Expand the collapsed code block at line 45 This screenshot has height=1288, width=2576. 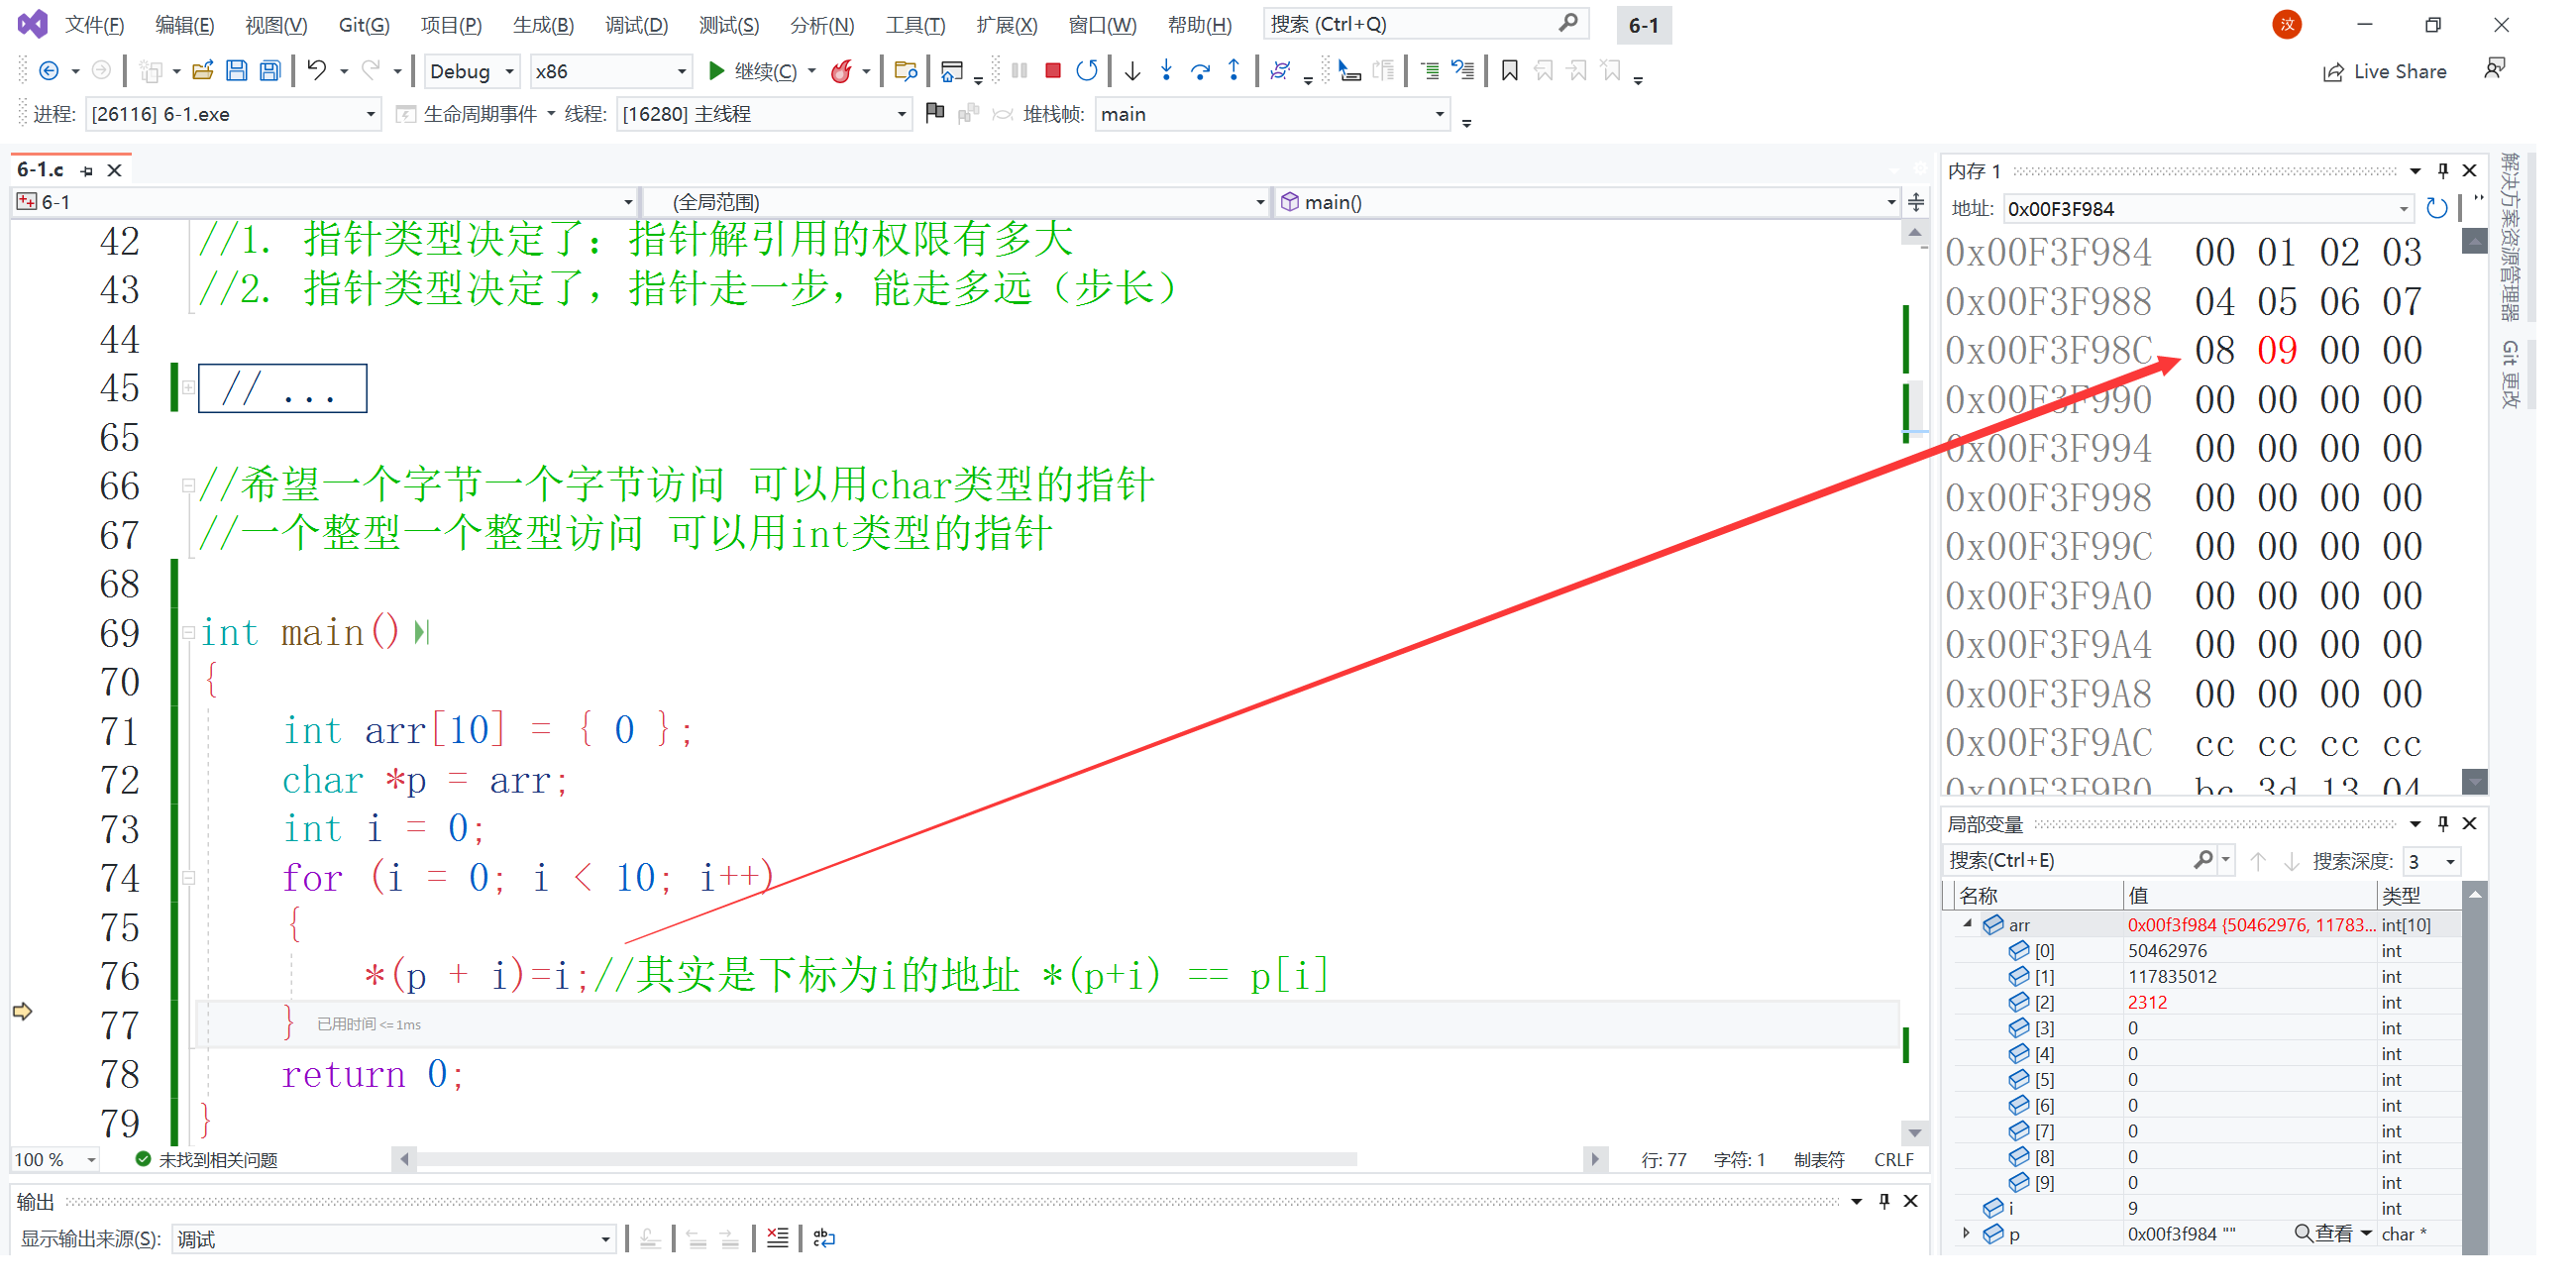(x=188, y=388)
